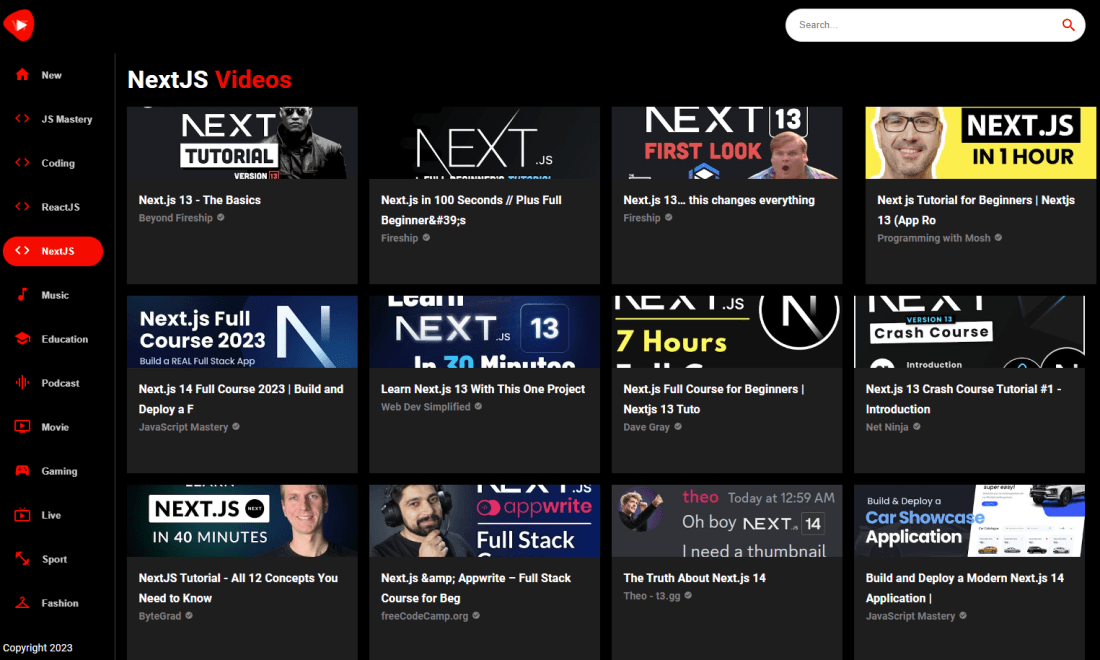Click the Fashion hanger icon

[x=22, y=602]
